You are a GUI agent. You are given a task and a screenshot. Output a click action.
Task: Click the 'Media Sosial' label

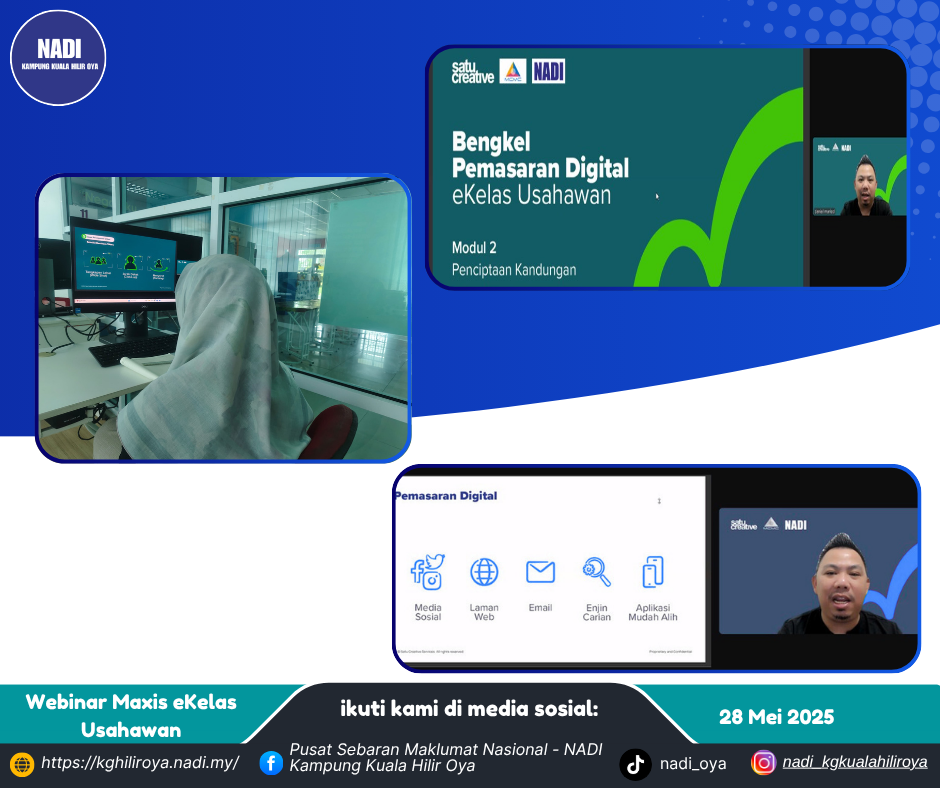point(428,612)
